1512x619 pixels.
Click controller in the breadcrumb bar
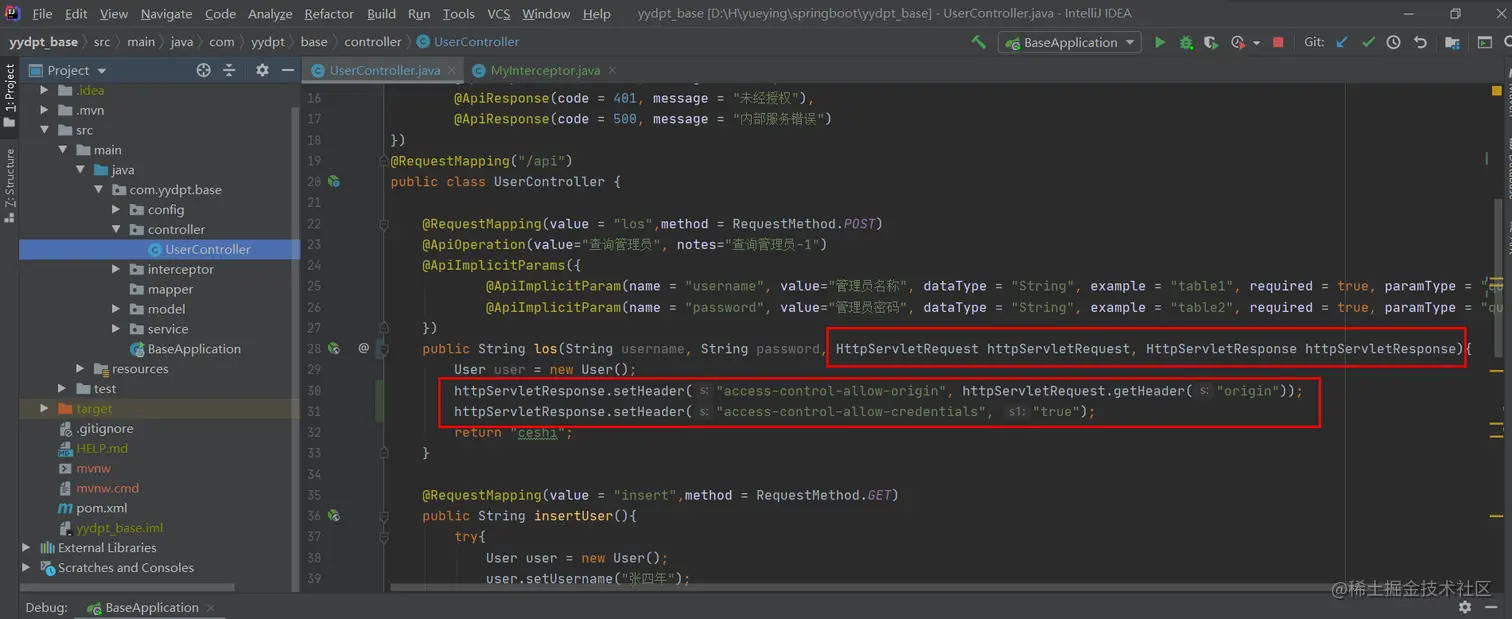(373, 42)
